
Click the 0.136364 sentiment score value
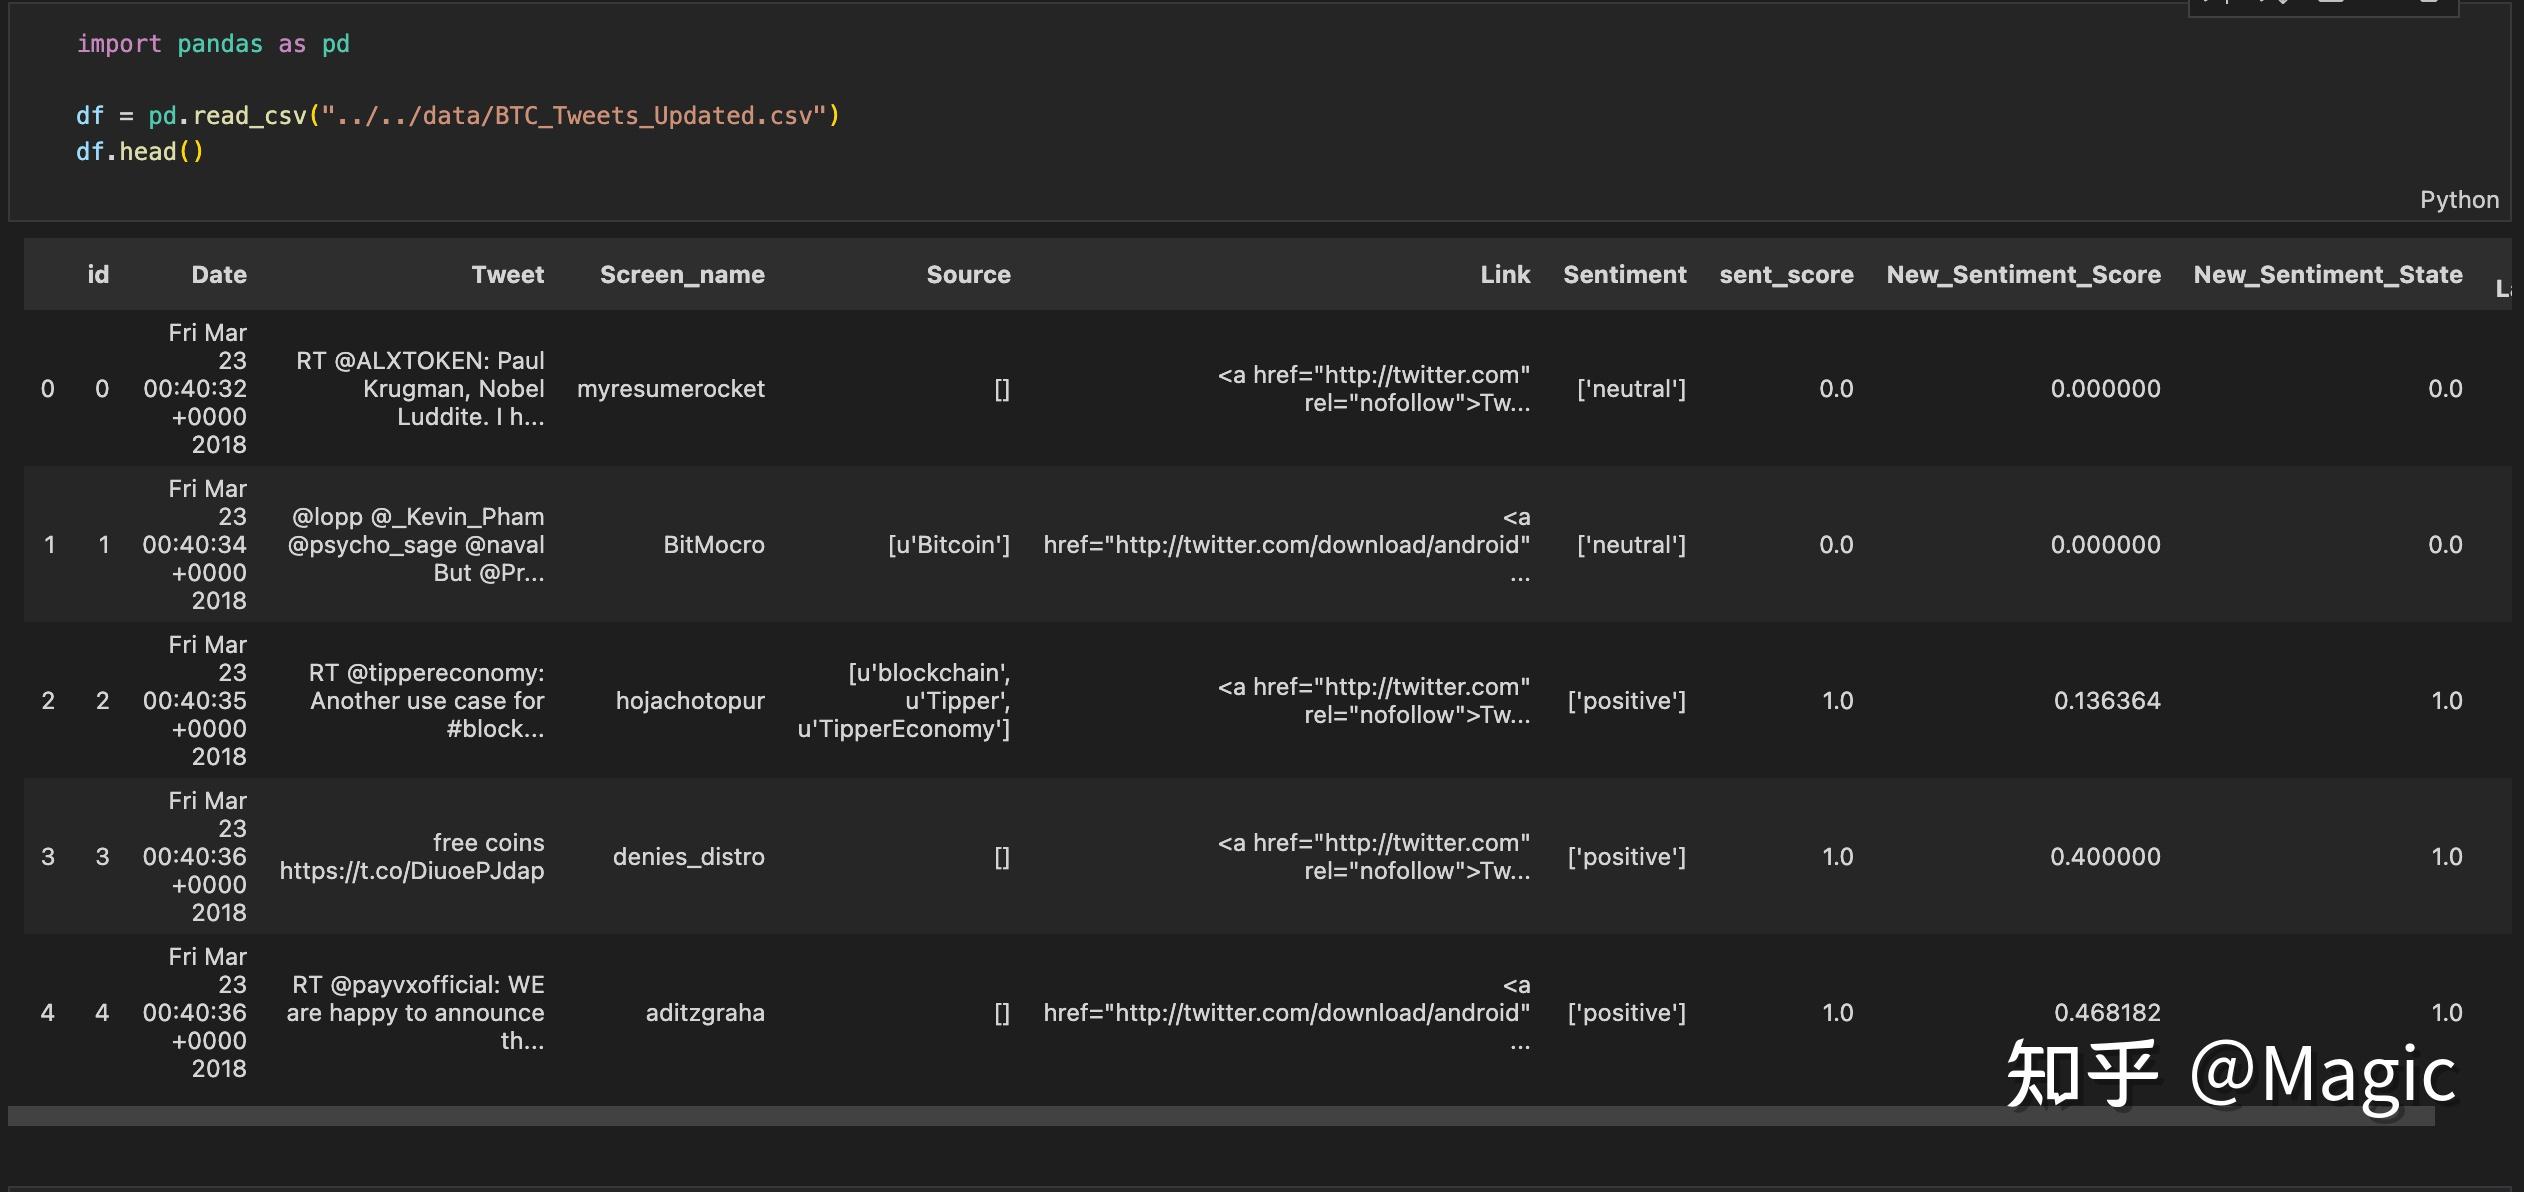coord(2107,701)
